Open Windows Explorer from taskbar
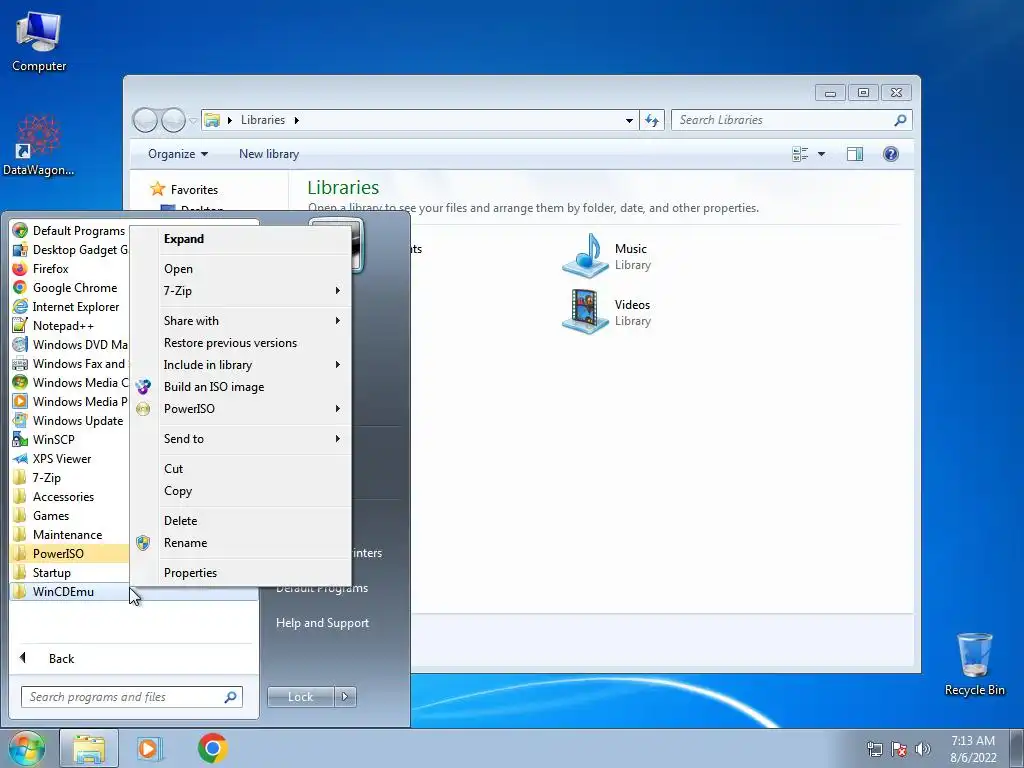The width and height of the screenshot is (1024, 768). pos(89,748)
